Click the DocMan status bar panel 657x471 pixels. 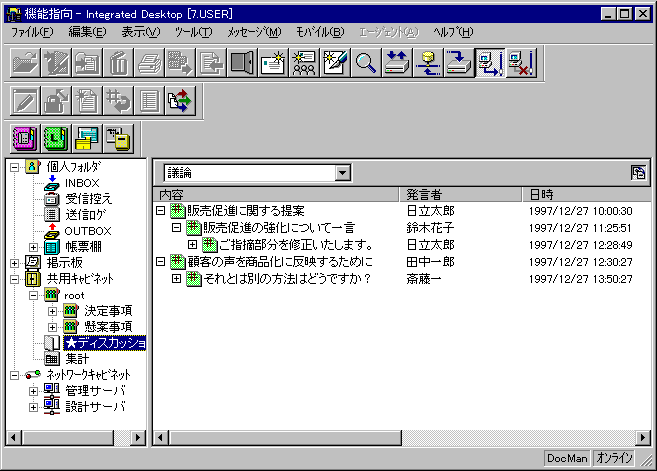click(567, 458)
